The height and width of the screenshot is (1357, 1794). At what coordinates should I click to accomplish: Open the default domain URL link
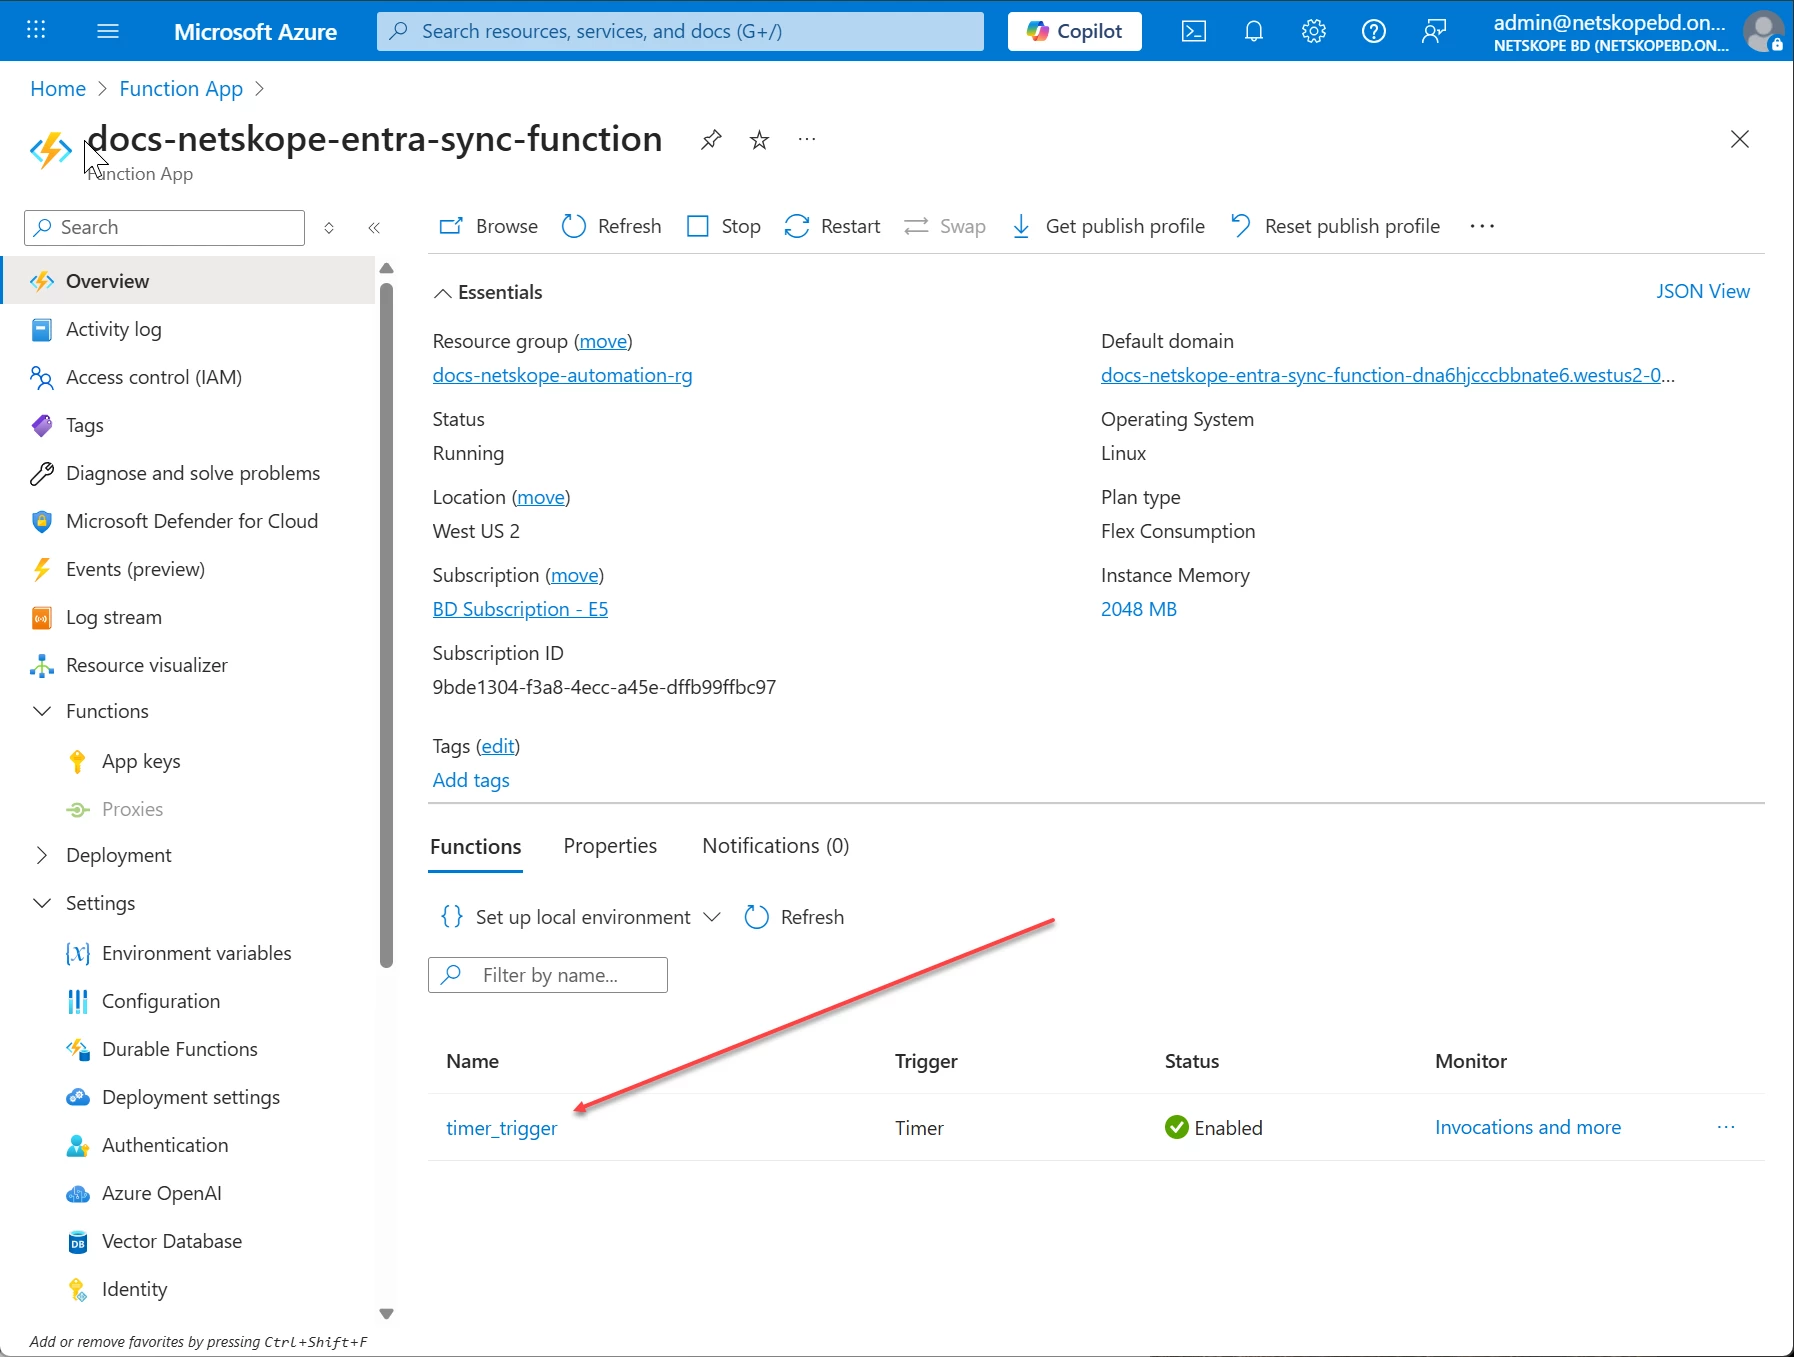pyautogui.click(x=1388, y=375)
